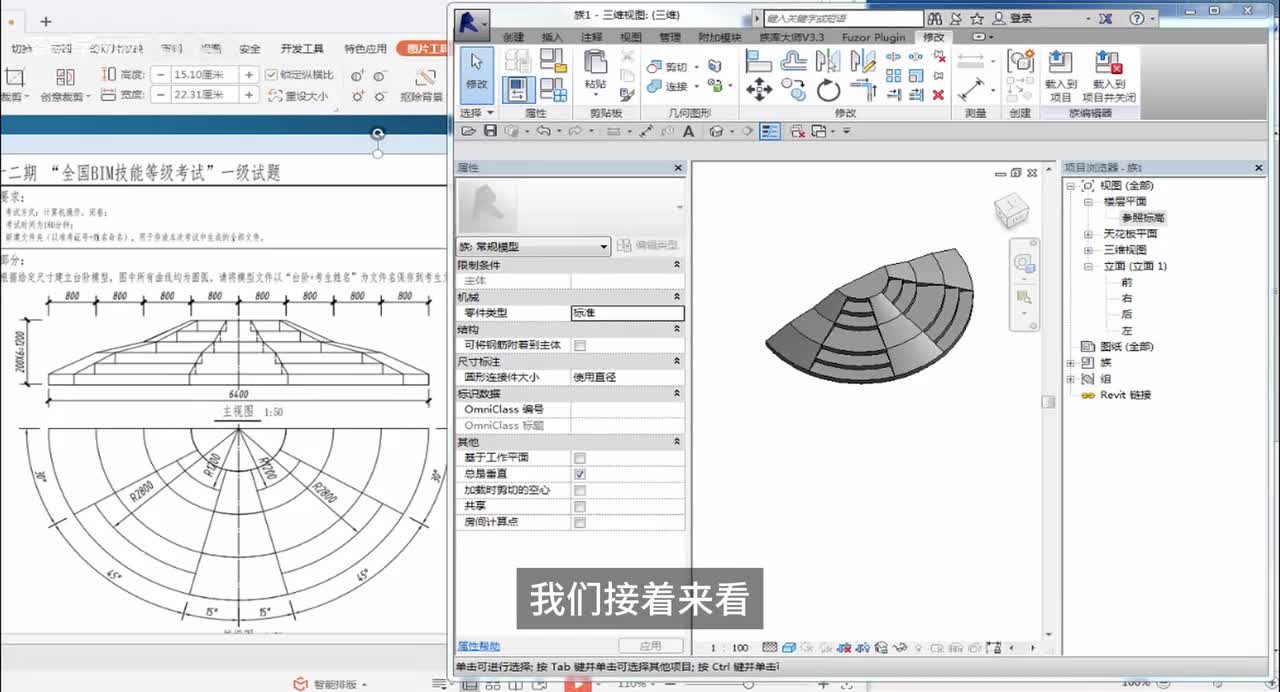Image resolution: width=1280 pixels, height=692 pixels.
Task: Open the 选择 dropdown under Modify
Action: point(476,113)
